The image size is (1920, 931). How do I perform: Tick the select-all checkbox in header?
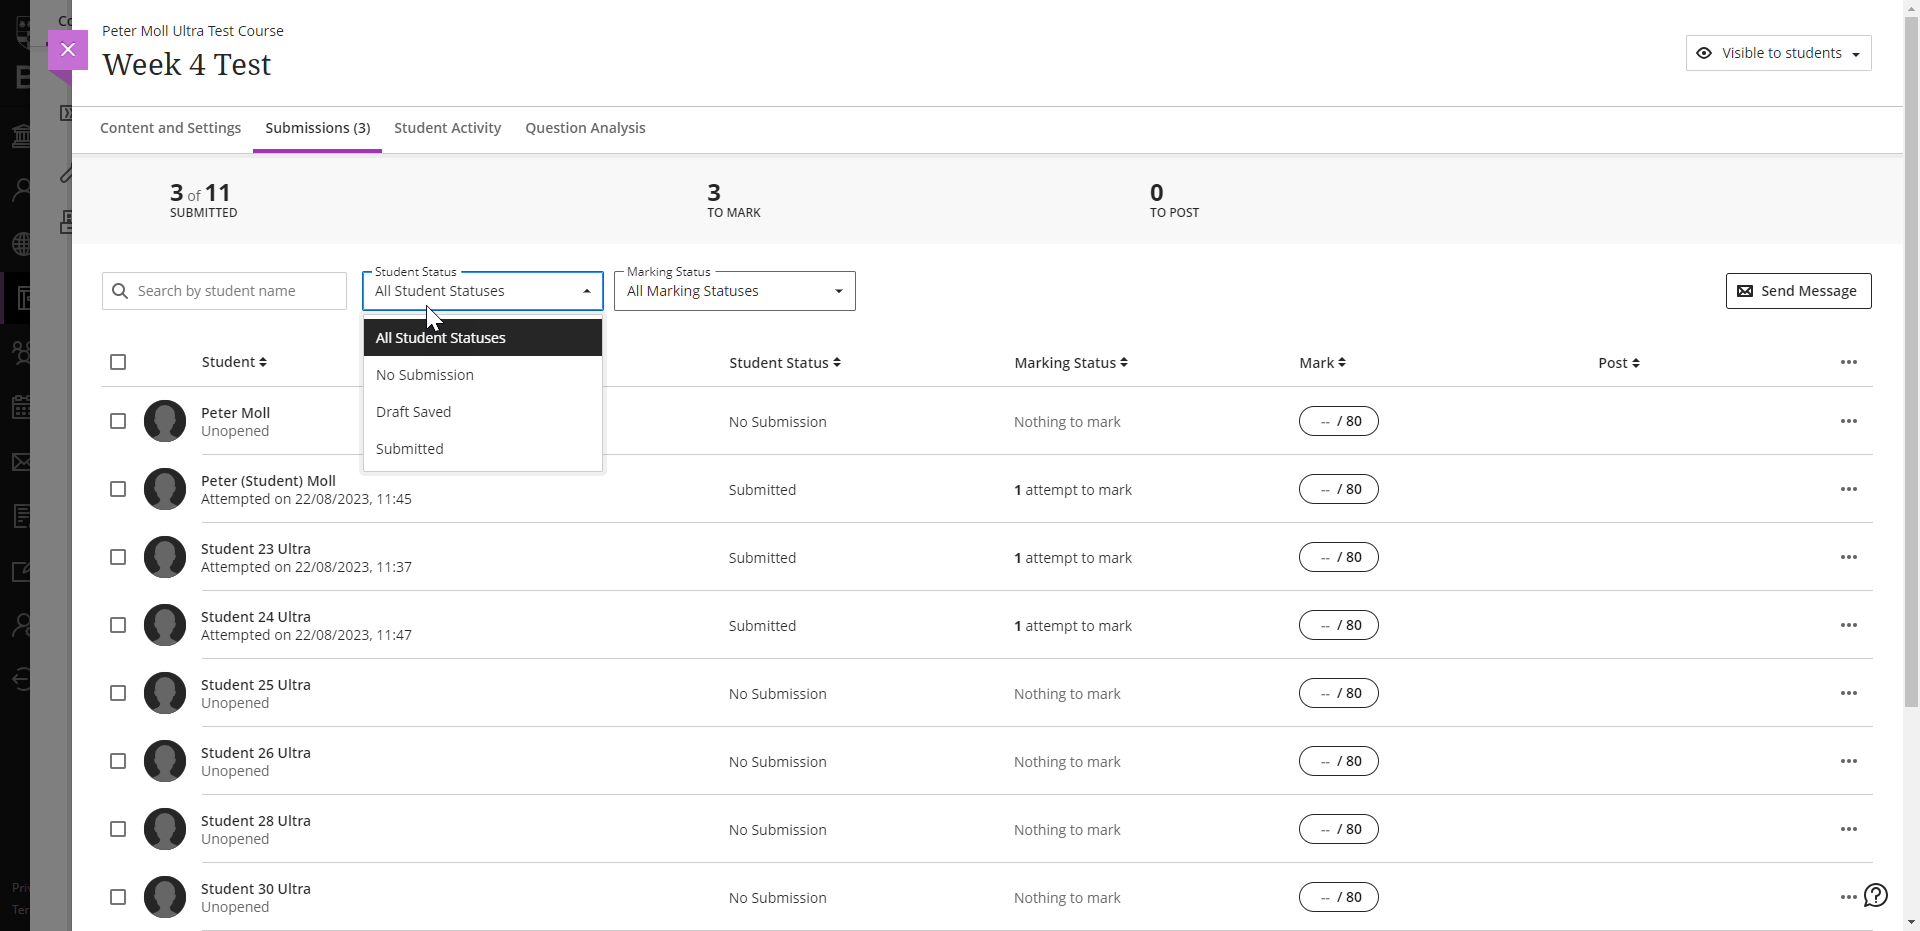[x=118, y=362]
